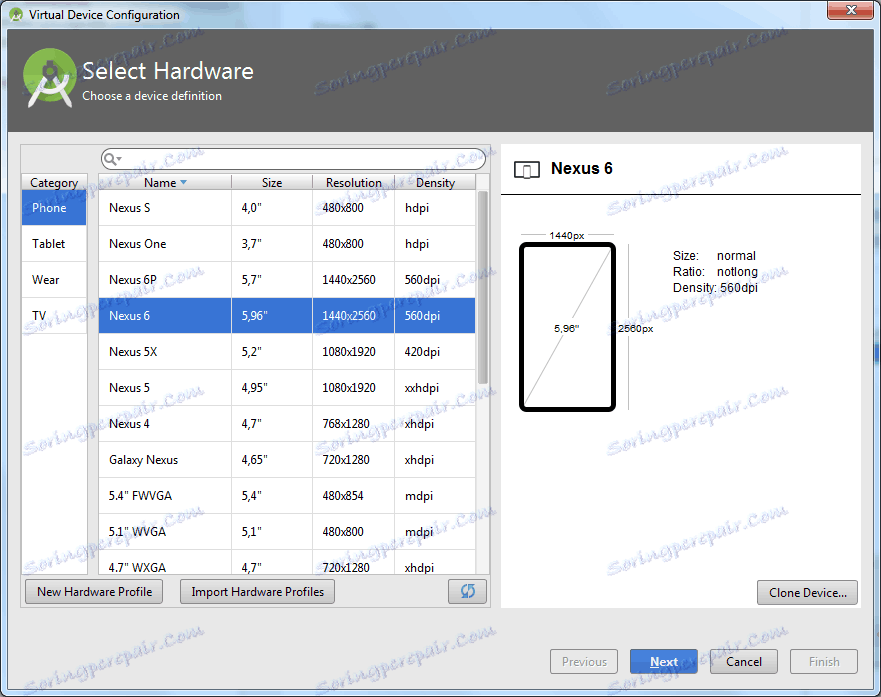The width and height of the screenshot is (881, 697).
Task: Click the Clone Device button
Action: [x=806, y=592]
